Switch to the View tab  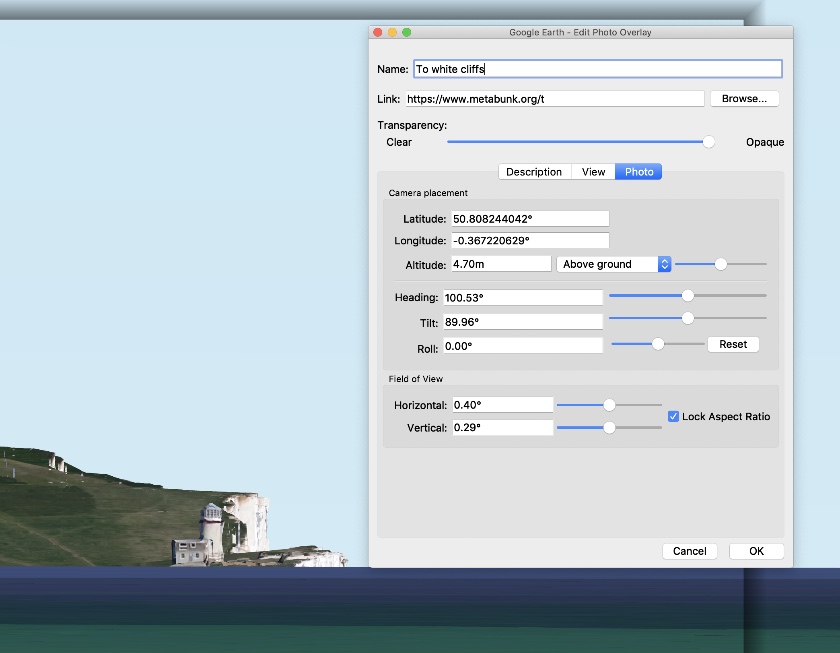pos(593,172)
